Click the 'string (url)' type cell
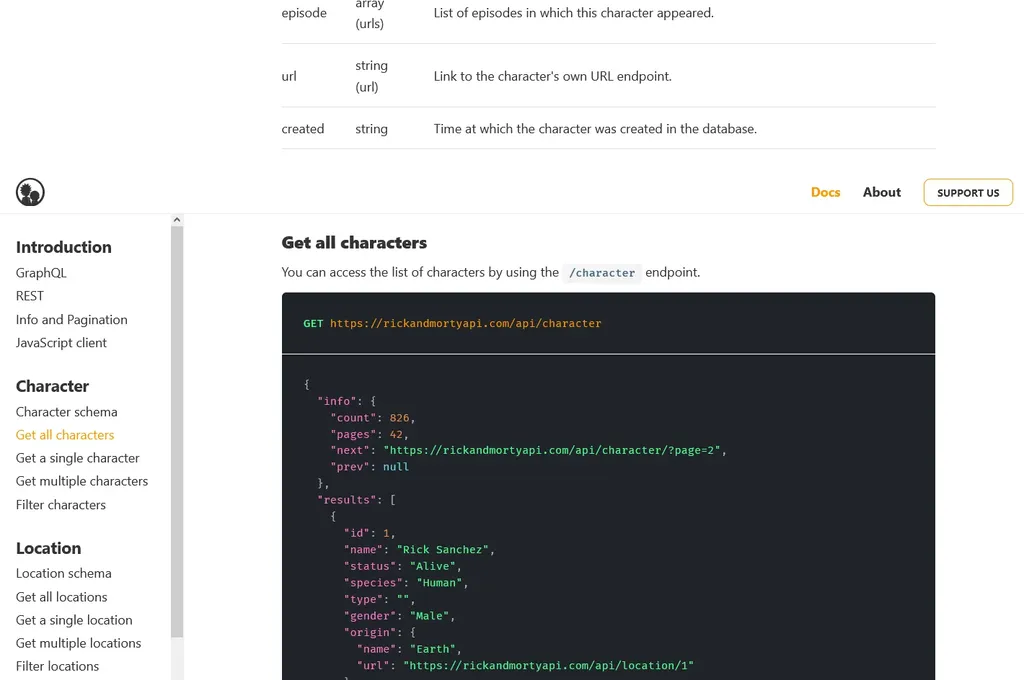The width and height of the screenshot is (1024, 680). tap(372, 76)
